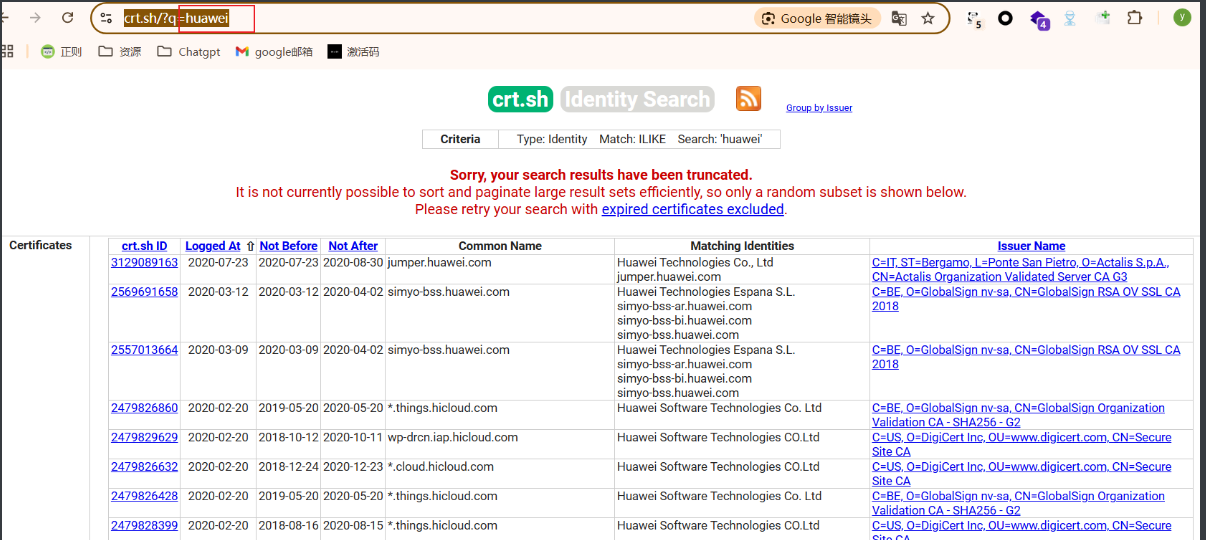
Task: Open GlobalSign SHA256 G2 issuer in row 2479826860
Action: (1018, 415)
